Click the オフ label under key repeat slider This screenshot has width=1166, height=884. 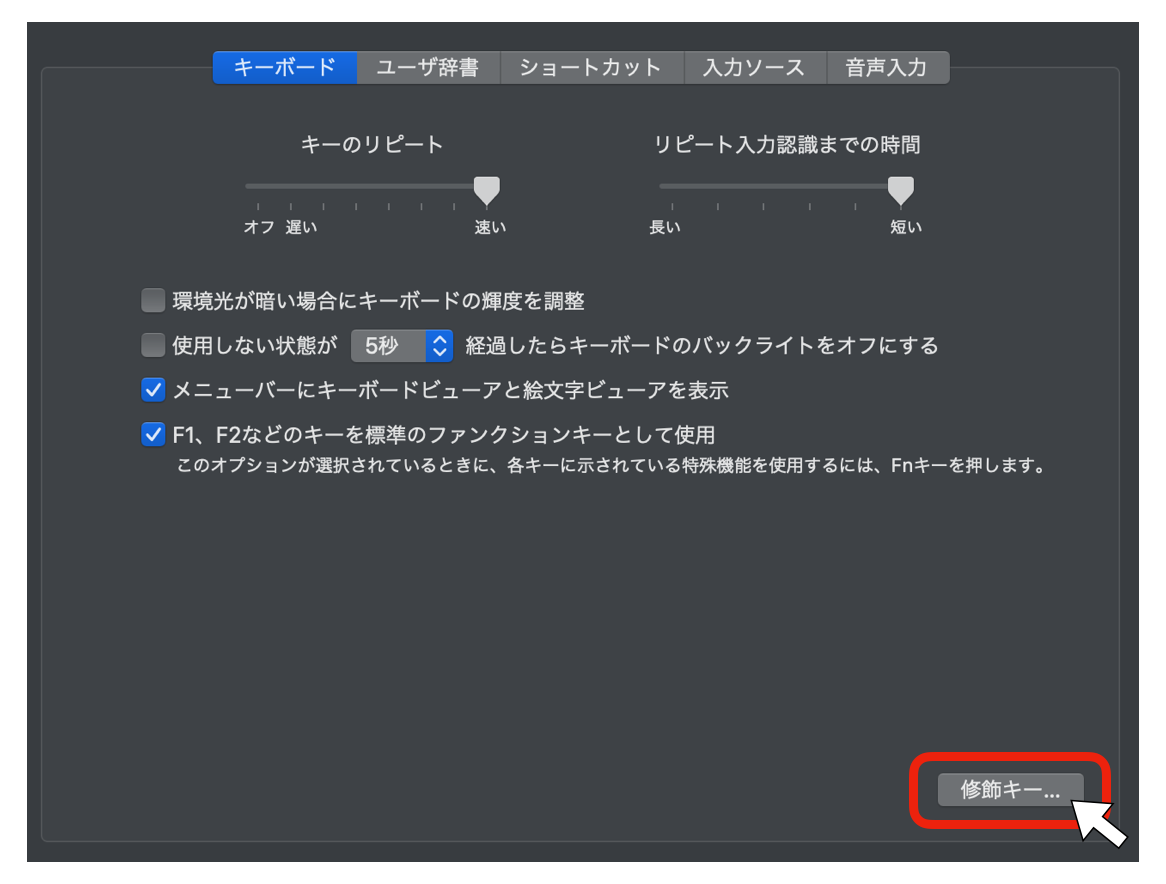(259, 227)
